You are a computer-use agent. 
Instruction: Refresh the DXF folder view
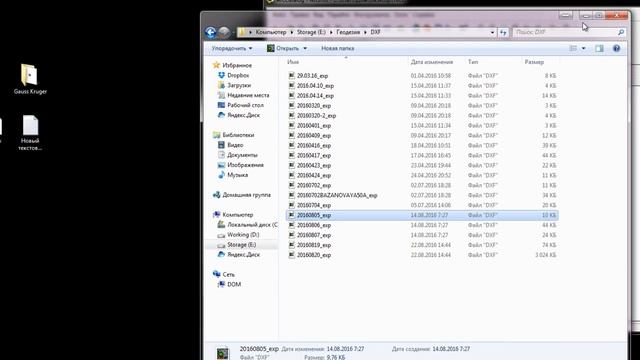[503, 32]
